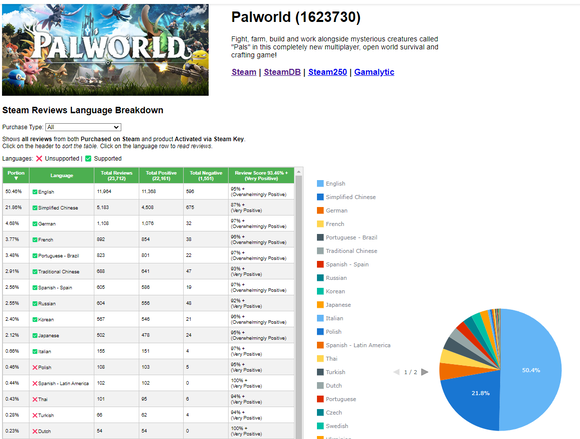Click supported checkmark icon in Japanese row
The width and height of the screenshot is (580, 439).
35,335
